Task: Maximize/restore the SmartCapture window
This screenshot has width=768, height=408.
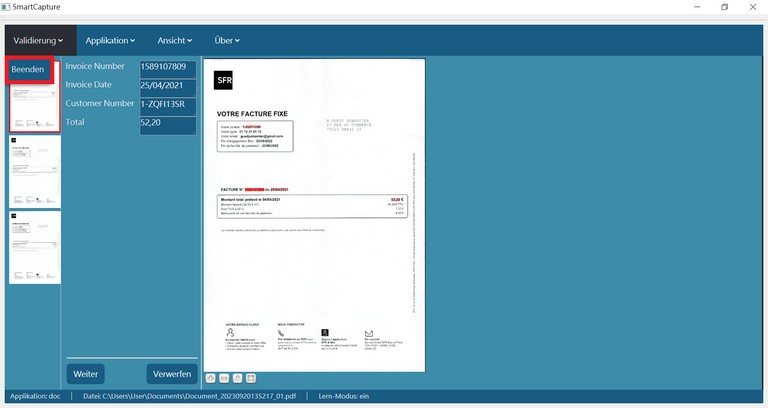Action: [724, 7]
